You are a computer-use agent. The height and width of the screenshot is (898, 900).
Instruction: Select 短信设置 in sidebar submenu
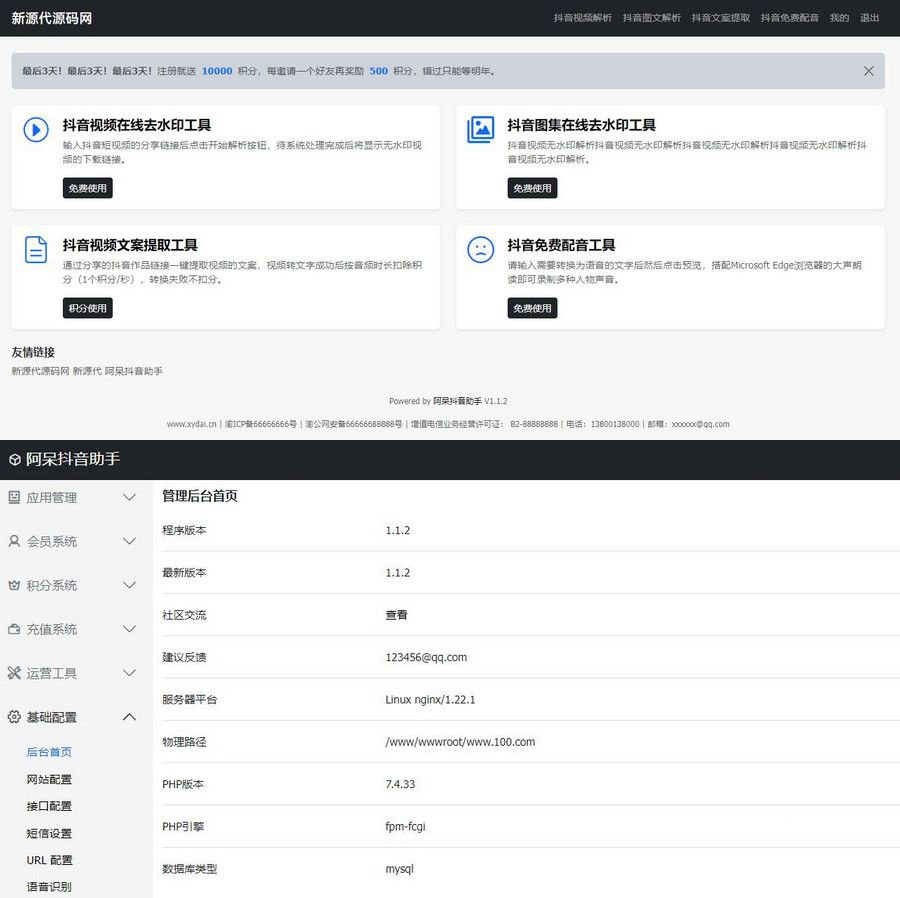[x=49, y=833]
